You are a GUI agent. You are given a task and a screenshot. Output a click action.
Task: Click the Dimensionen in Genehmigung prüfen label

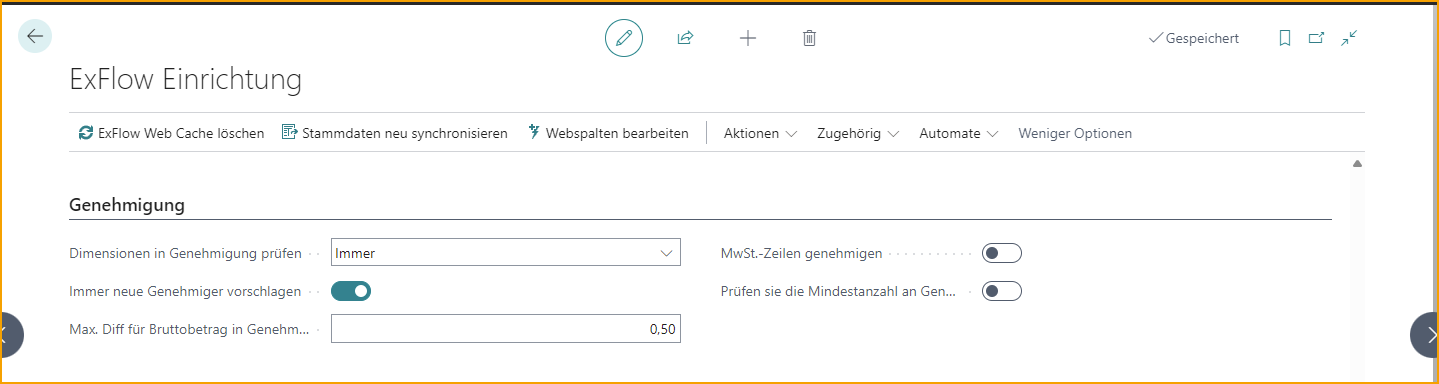pos(185,253)
